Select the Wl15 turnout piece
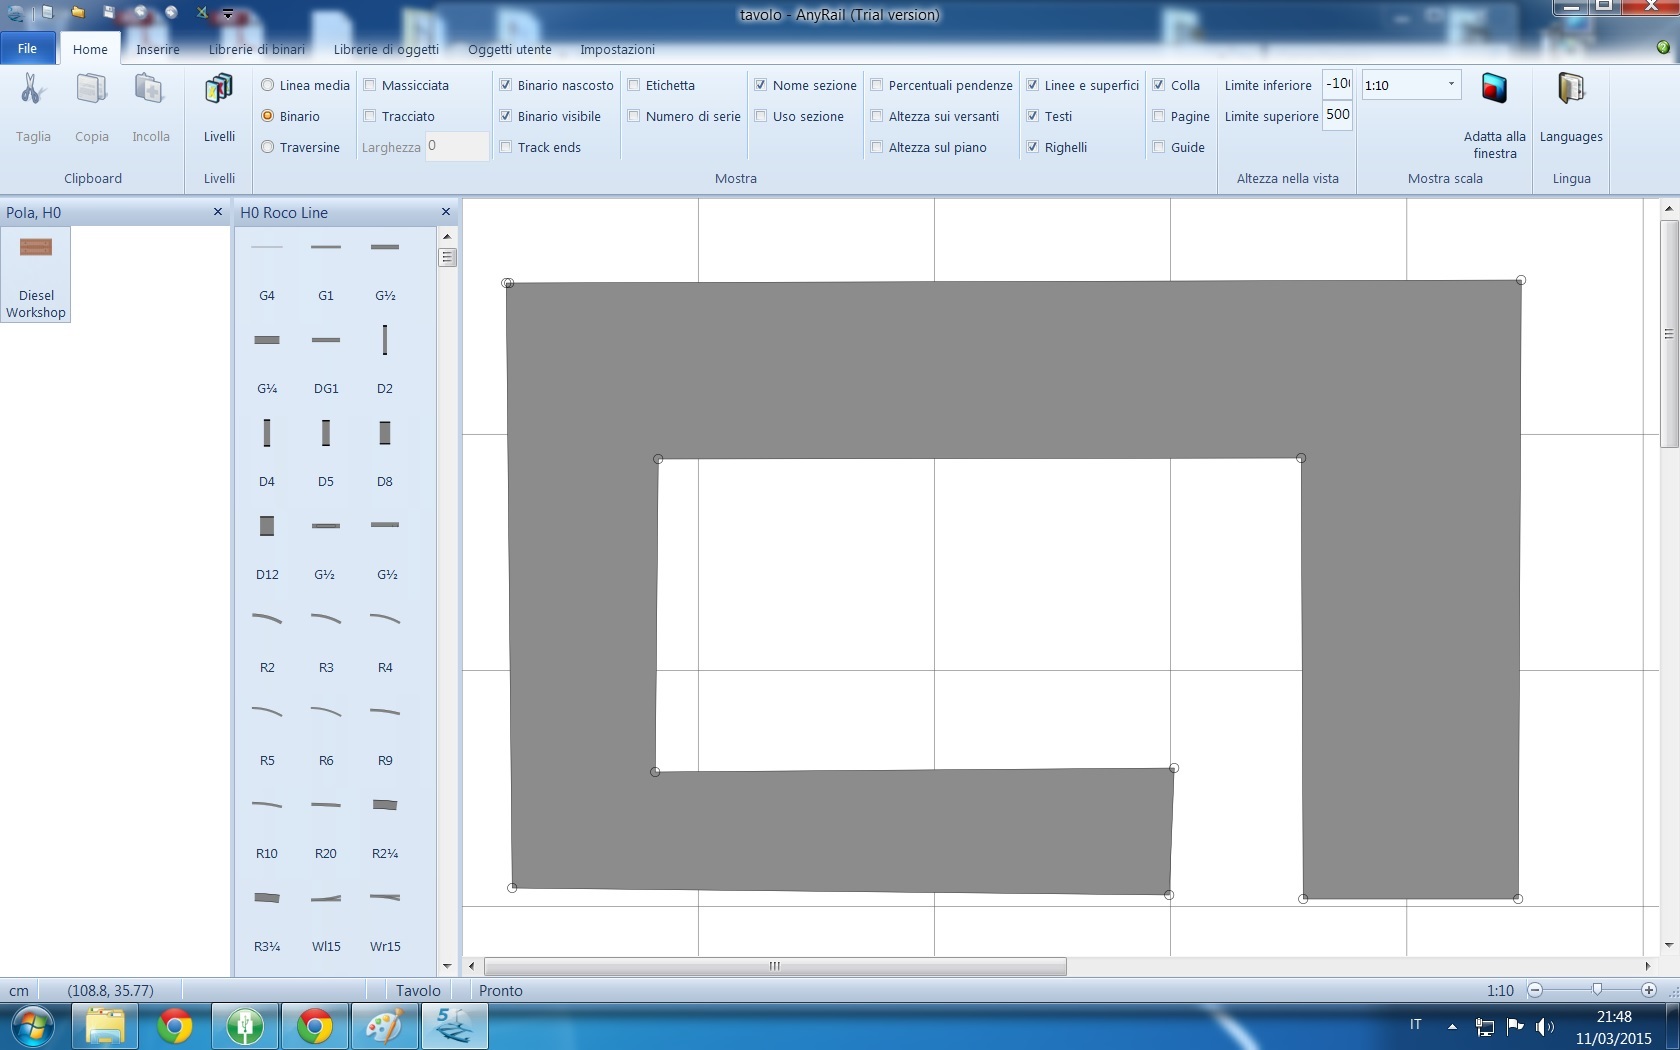Screen dimensions: 1680x1050 [326, 919]
